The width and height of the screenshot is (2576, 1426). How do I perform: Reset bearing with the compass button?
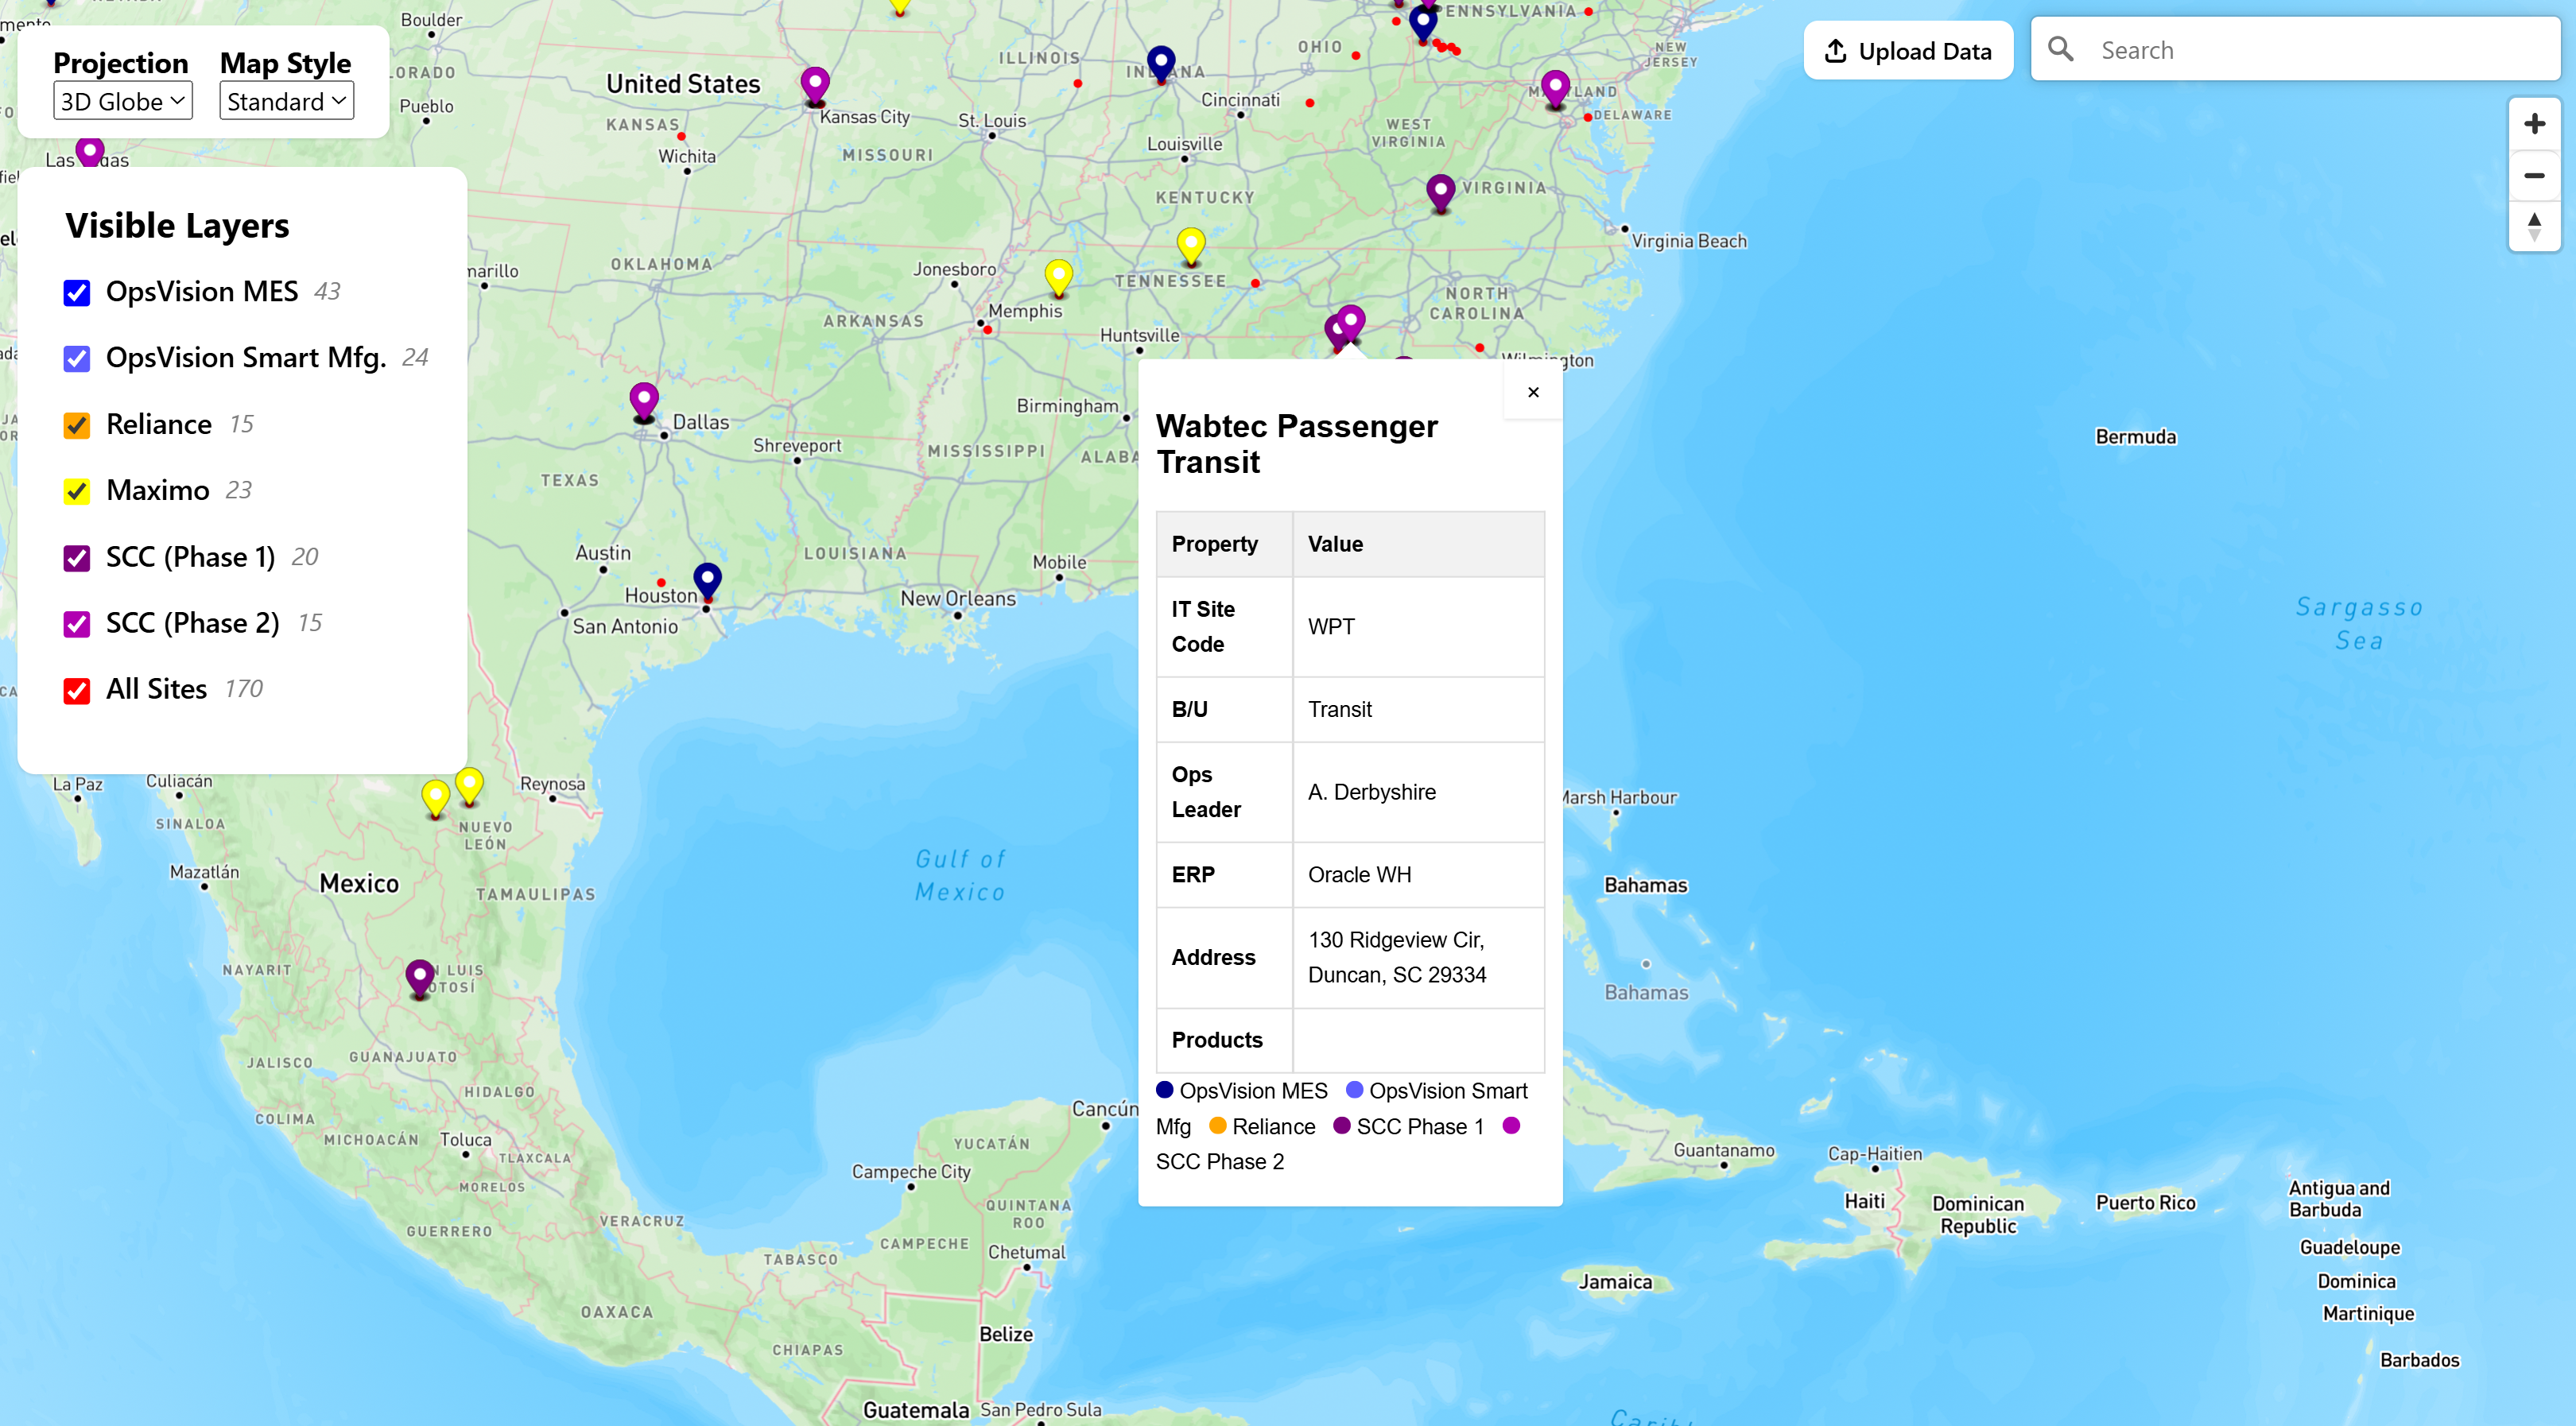2533,227
